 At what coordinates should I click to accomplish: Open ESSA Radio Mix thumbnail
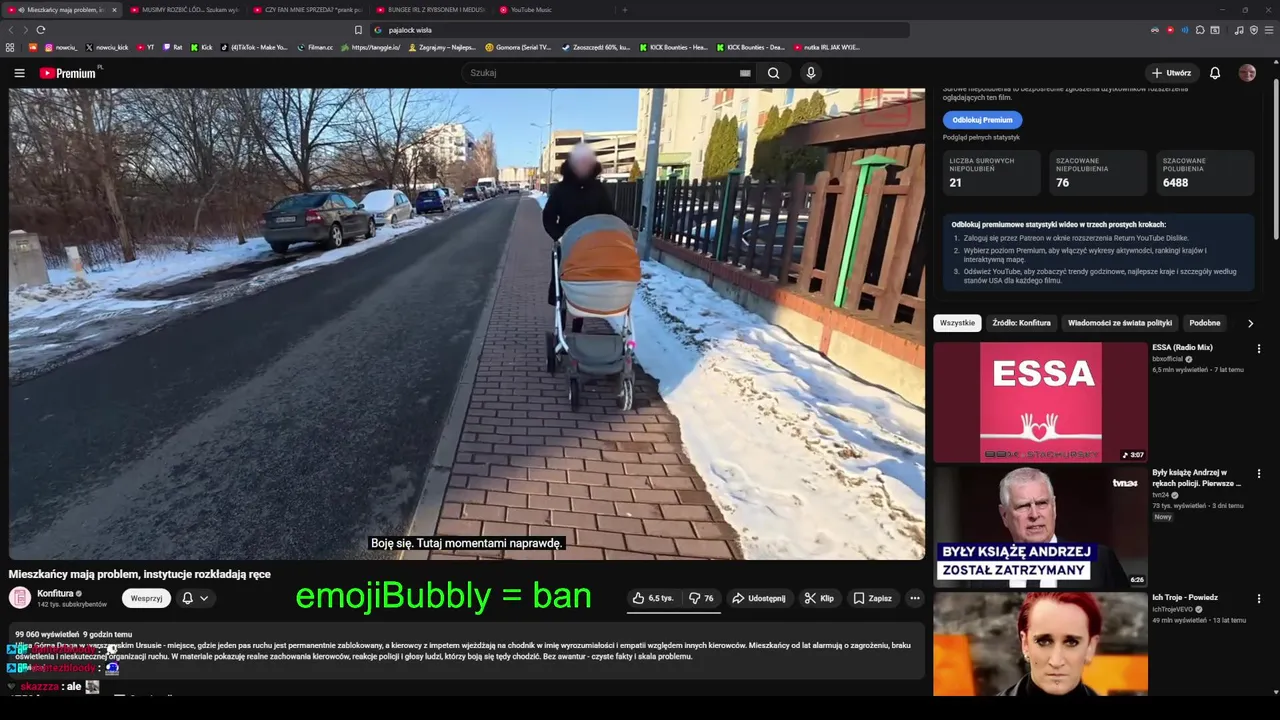1040,402
